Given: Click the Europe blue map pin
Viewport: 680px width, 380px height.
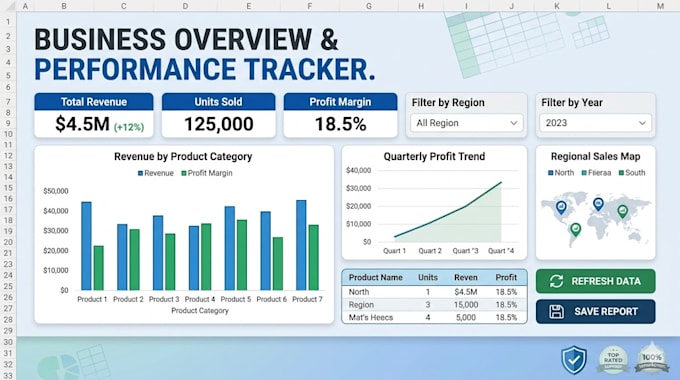Looking at the screenshot, I should click(x=598, y=204).
